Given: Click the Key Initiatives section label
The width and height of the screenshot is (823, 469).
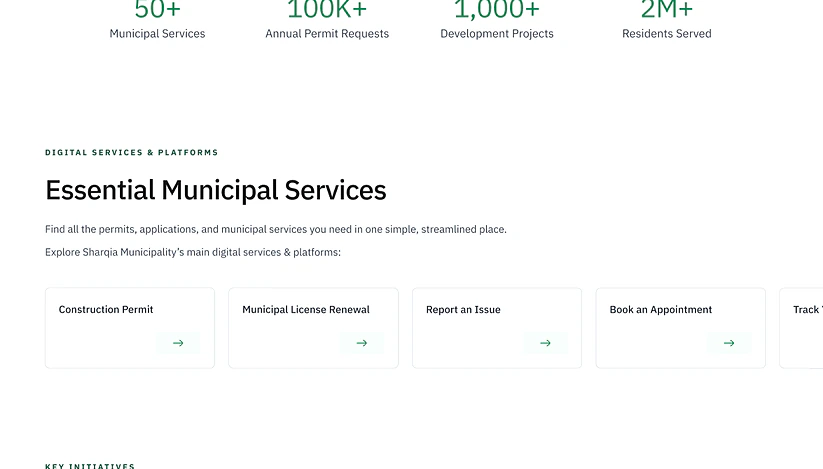Looking at the screenshot, I should 90,466.
